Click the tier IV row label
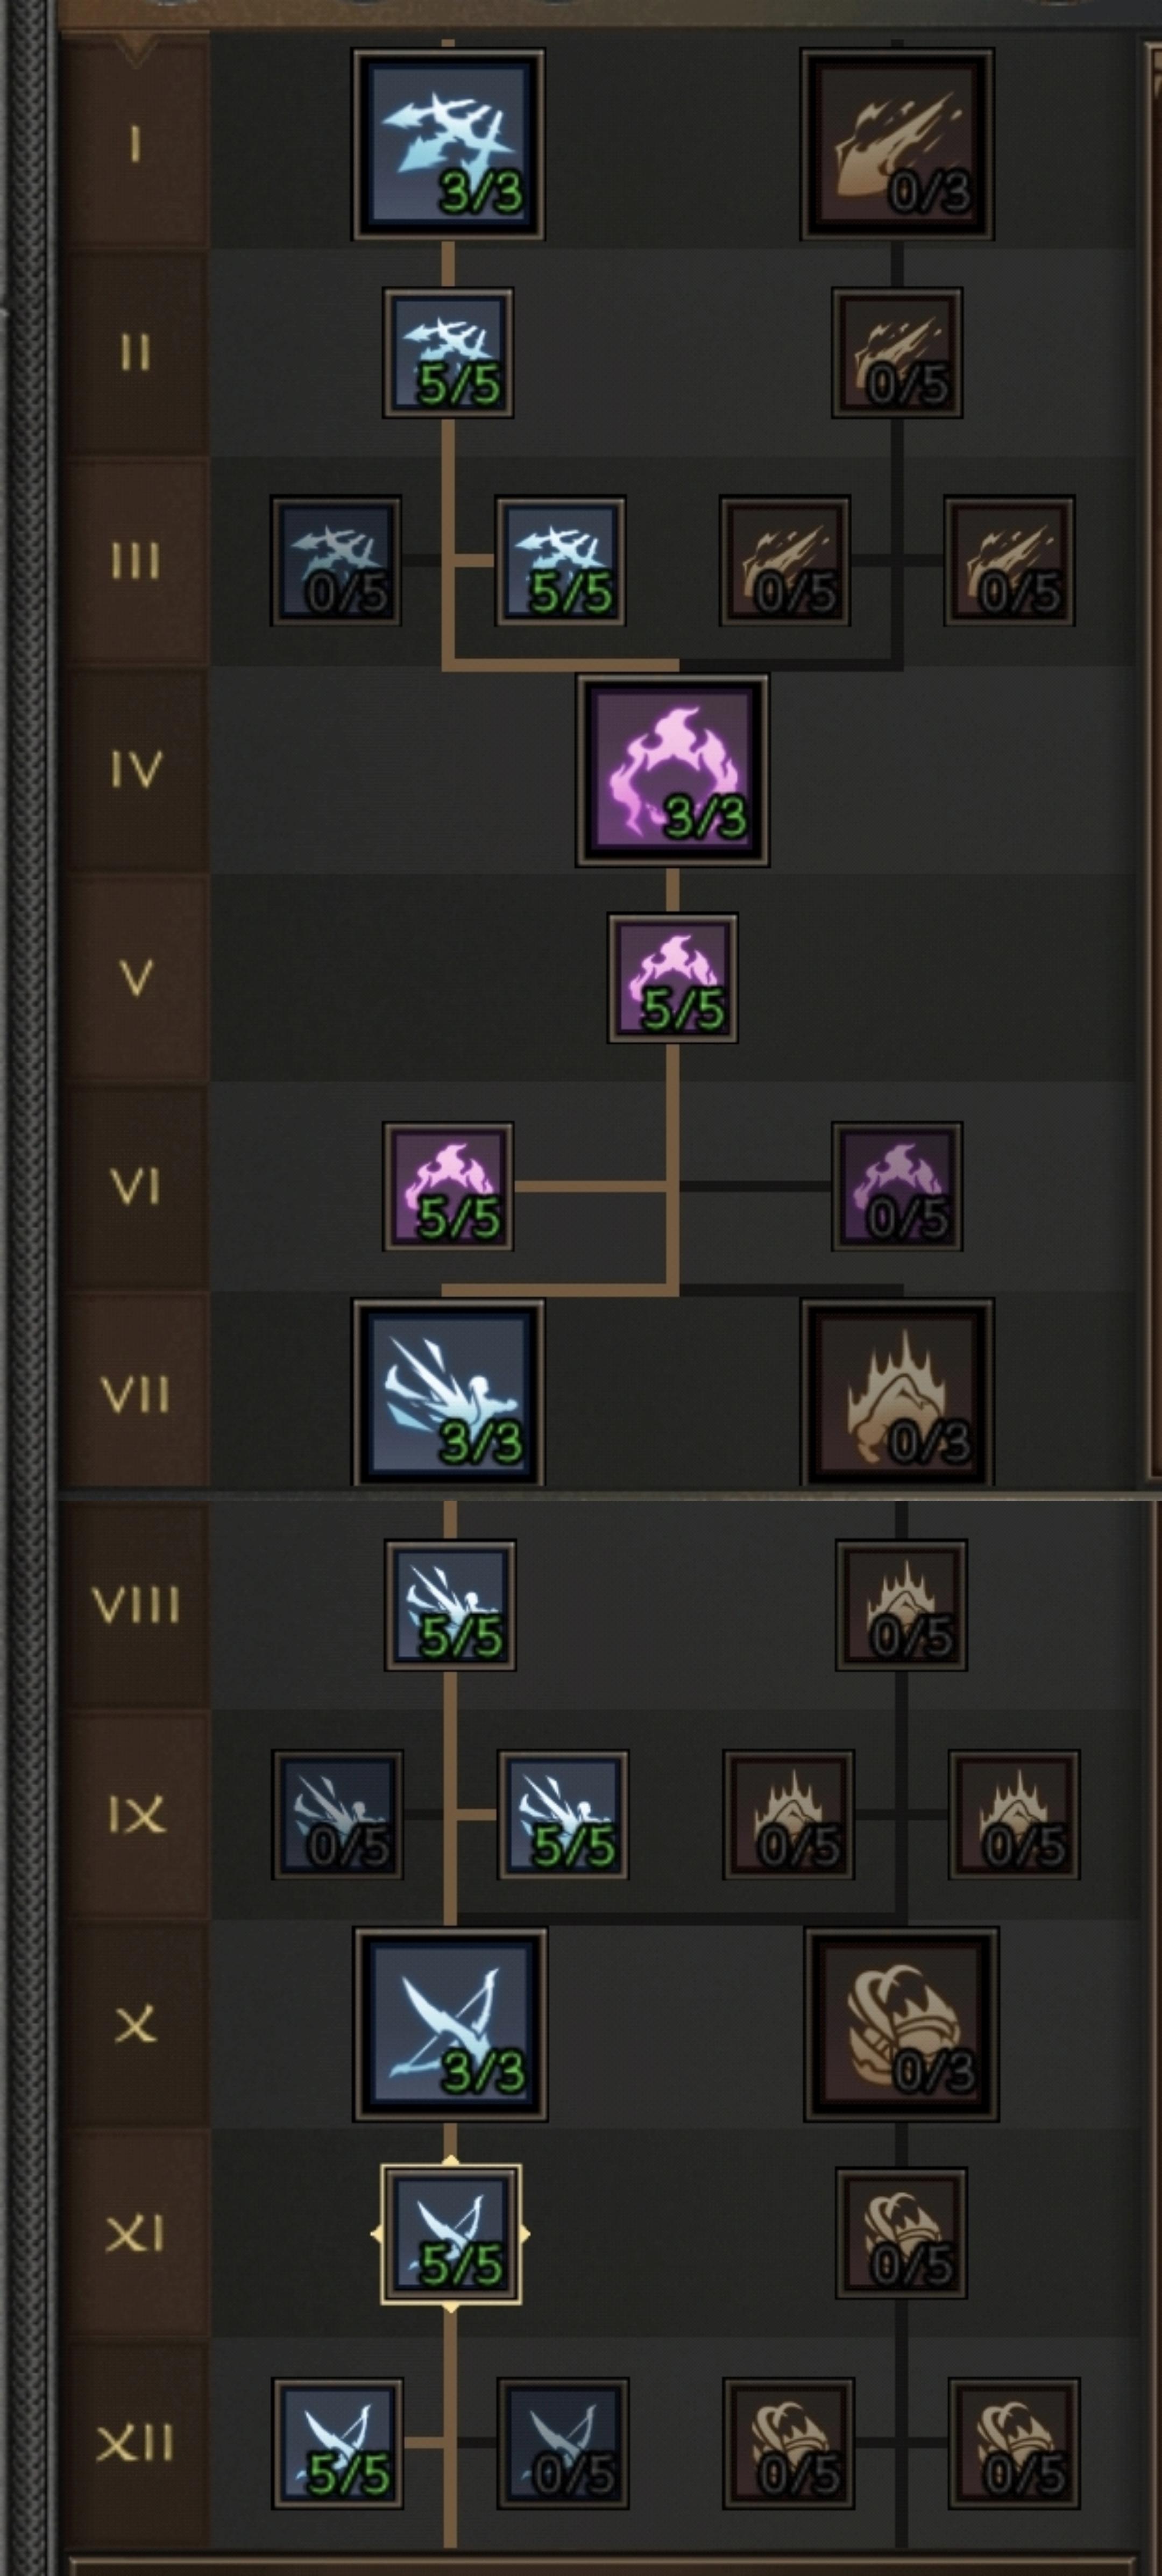Screen dimensions: 1162x2576 135,770
